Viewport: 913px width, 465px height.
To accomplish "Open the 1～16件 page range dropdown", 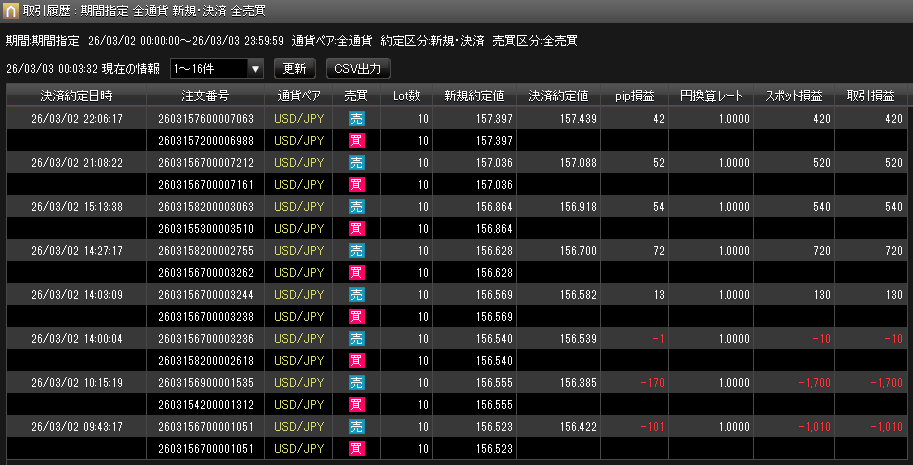I will click(208, 69).
